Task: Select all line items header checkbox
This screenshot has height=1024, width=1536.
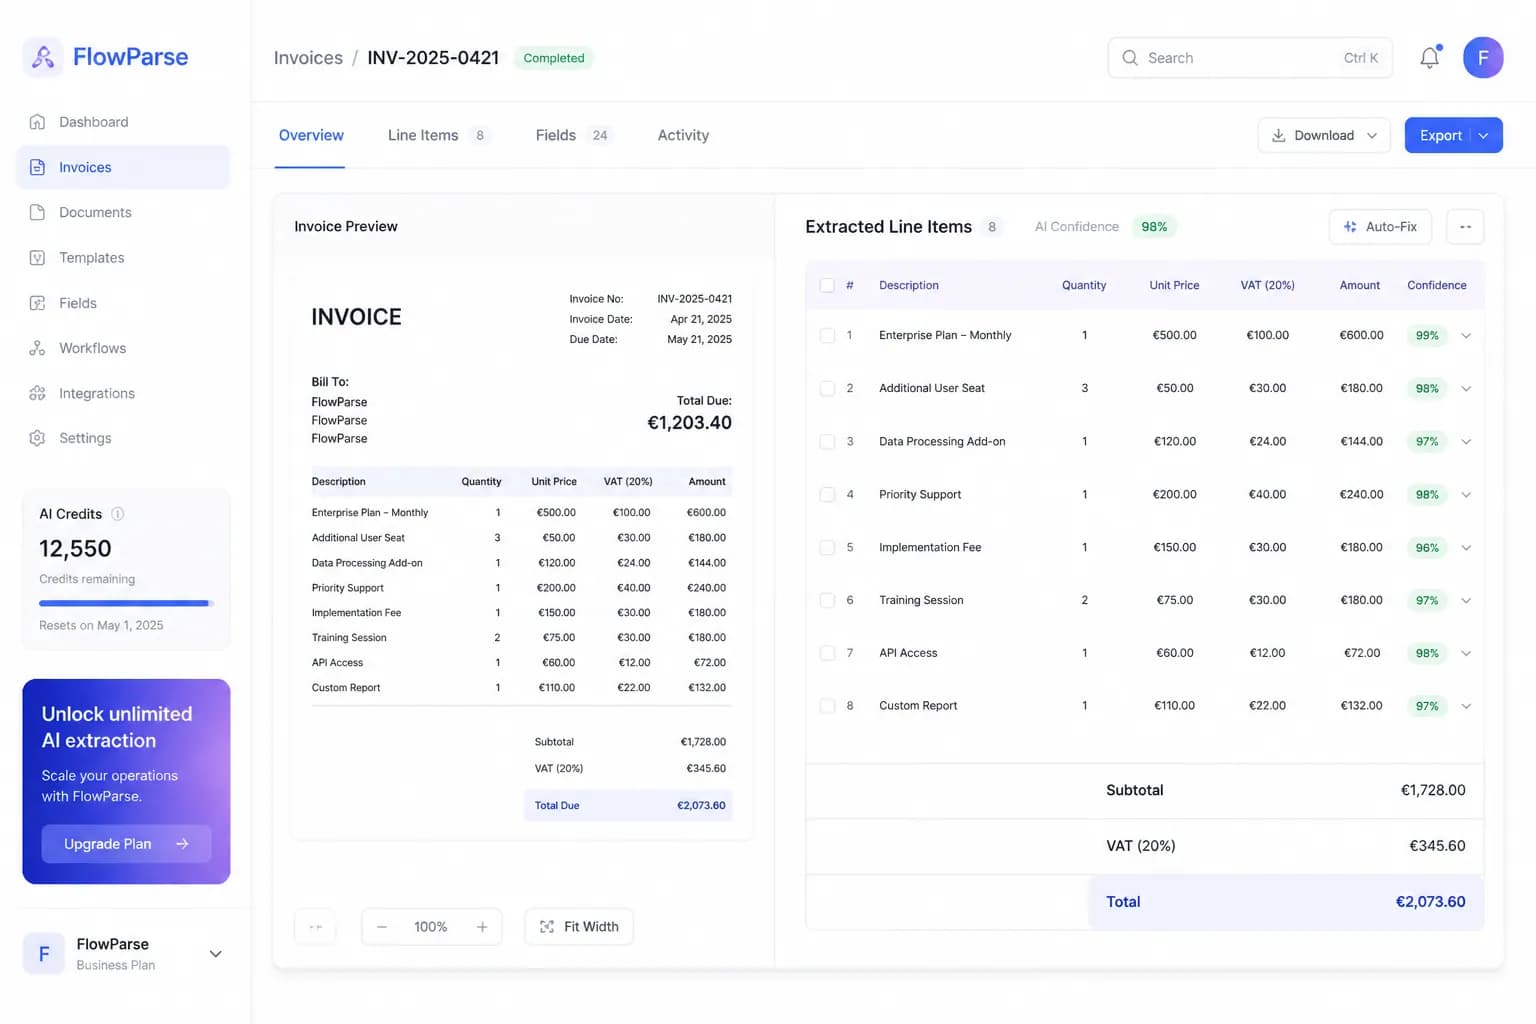Action: (x=827, y=285)
